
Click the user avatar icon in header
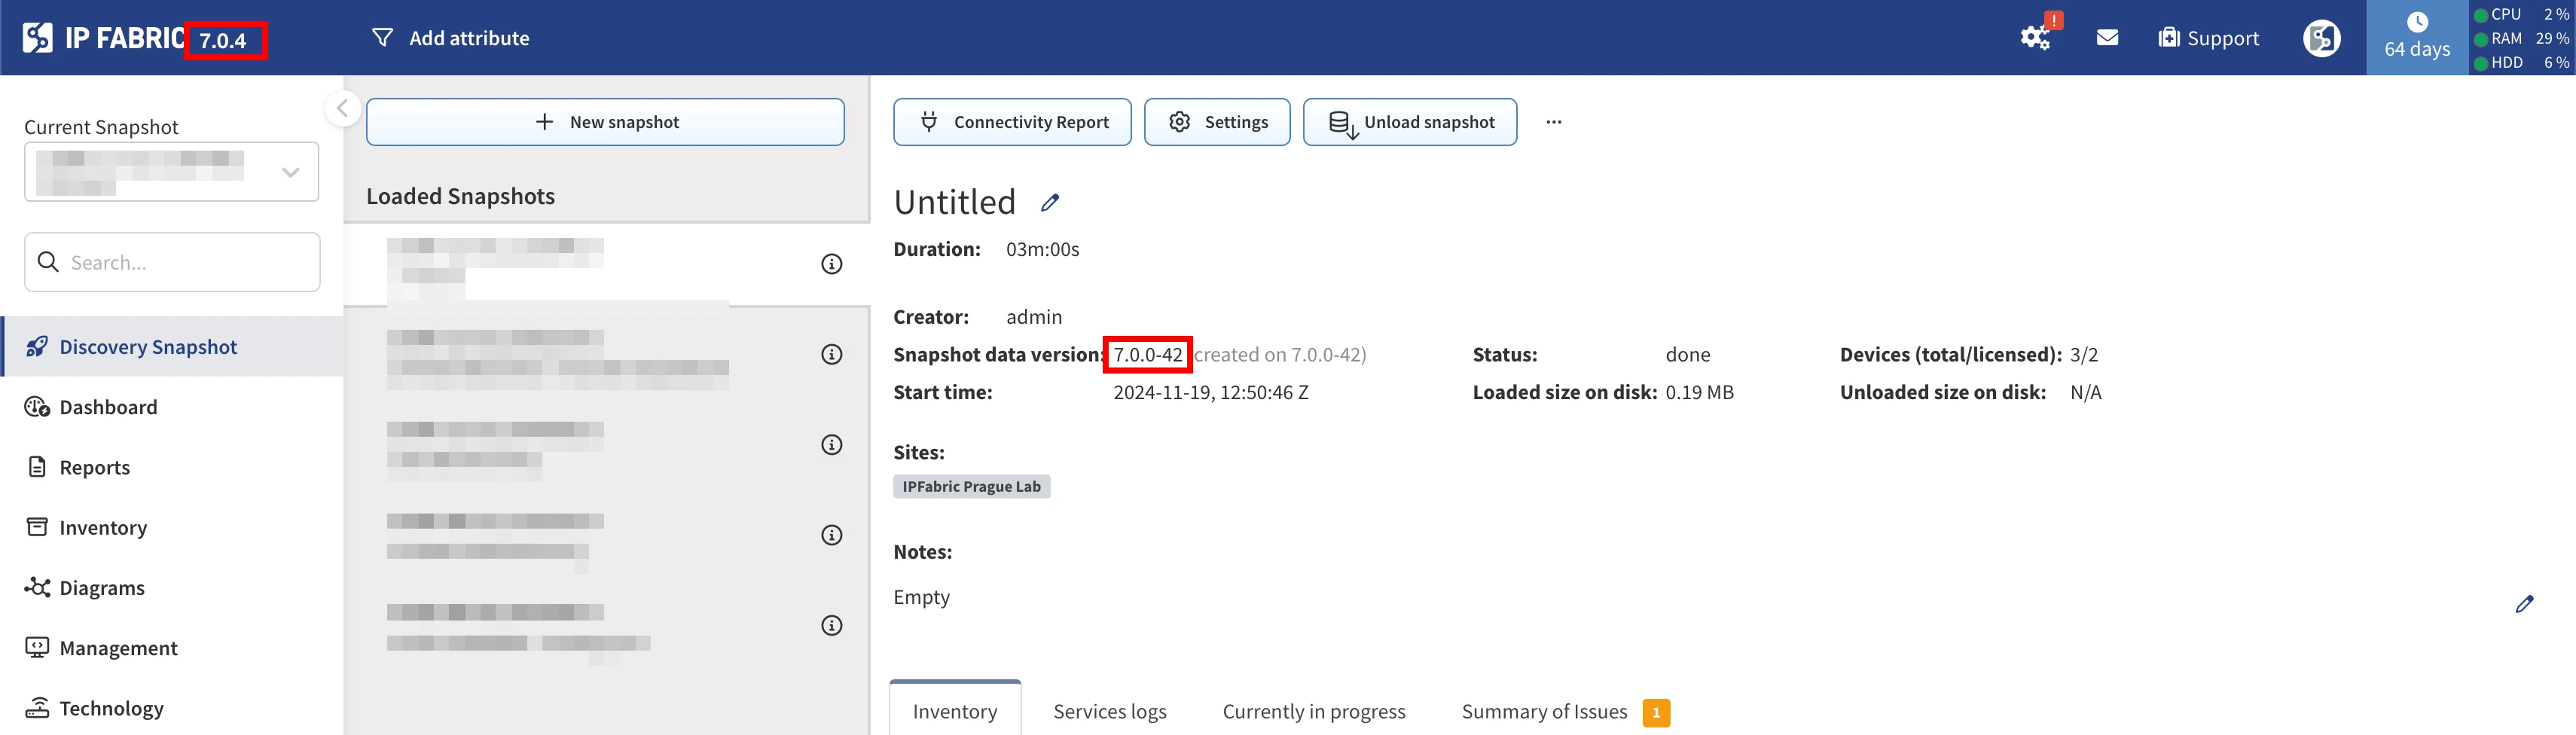click(x=2321, y=38)
